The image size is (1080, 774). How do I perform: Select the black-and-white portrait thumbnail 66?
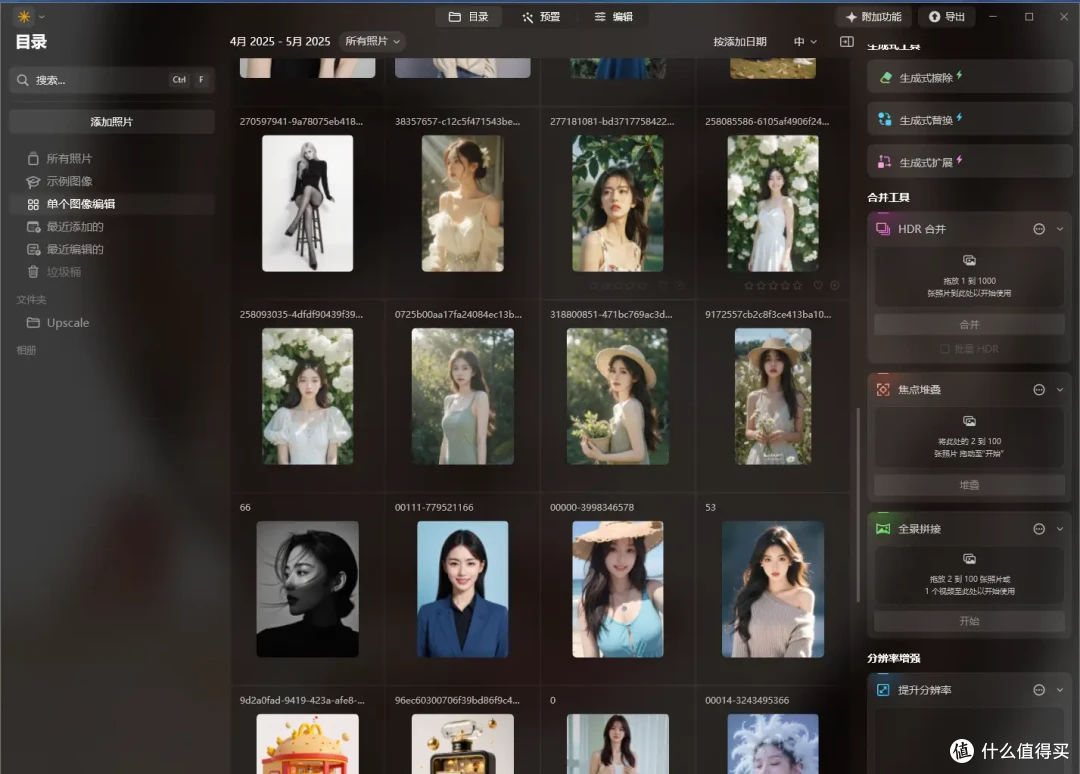[307, 589]
